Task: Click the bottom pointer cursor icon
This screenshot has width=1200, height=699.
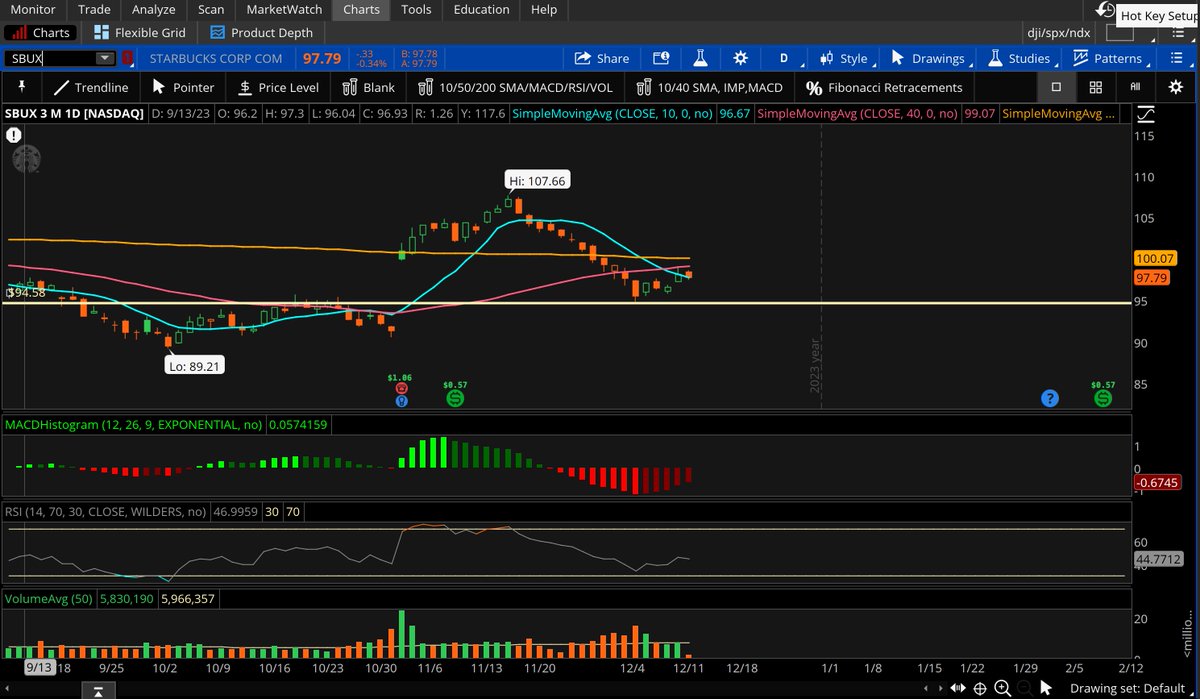Action: tap(1046, 688)
